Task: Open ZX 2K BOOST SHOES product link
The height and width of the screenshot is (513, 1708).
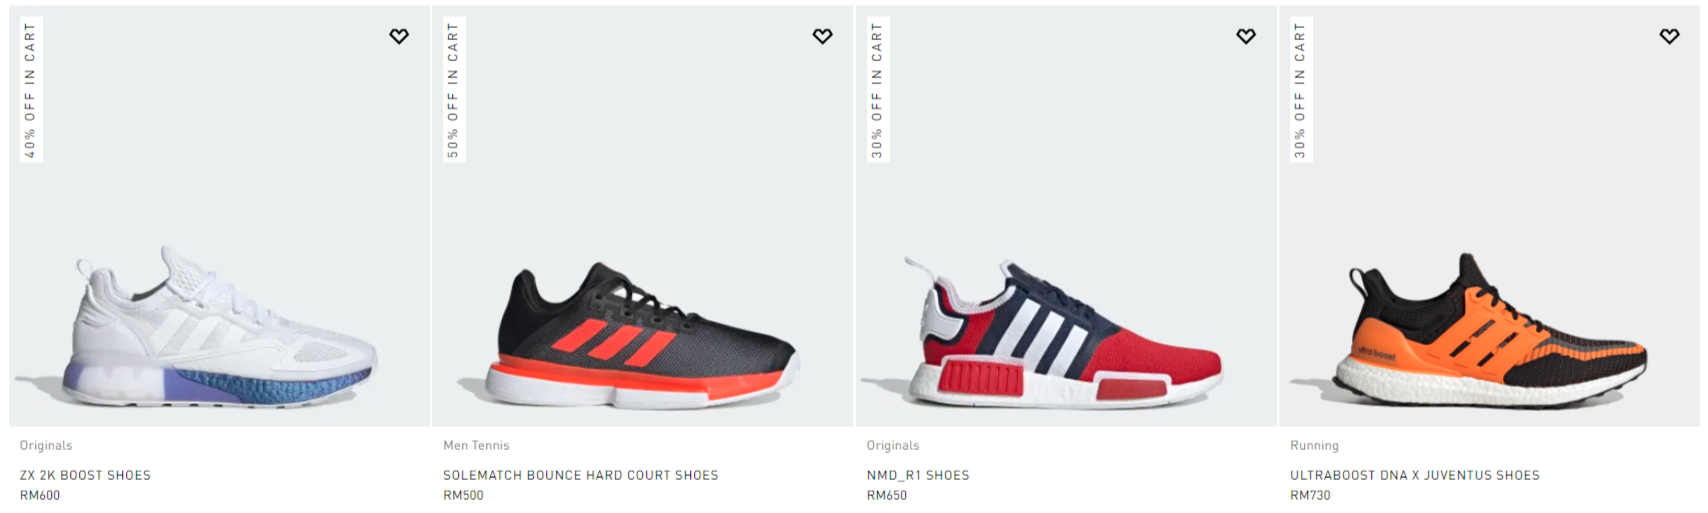Action: point(85,475)
